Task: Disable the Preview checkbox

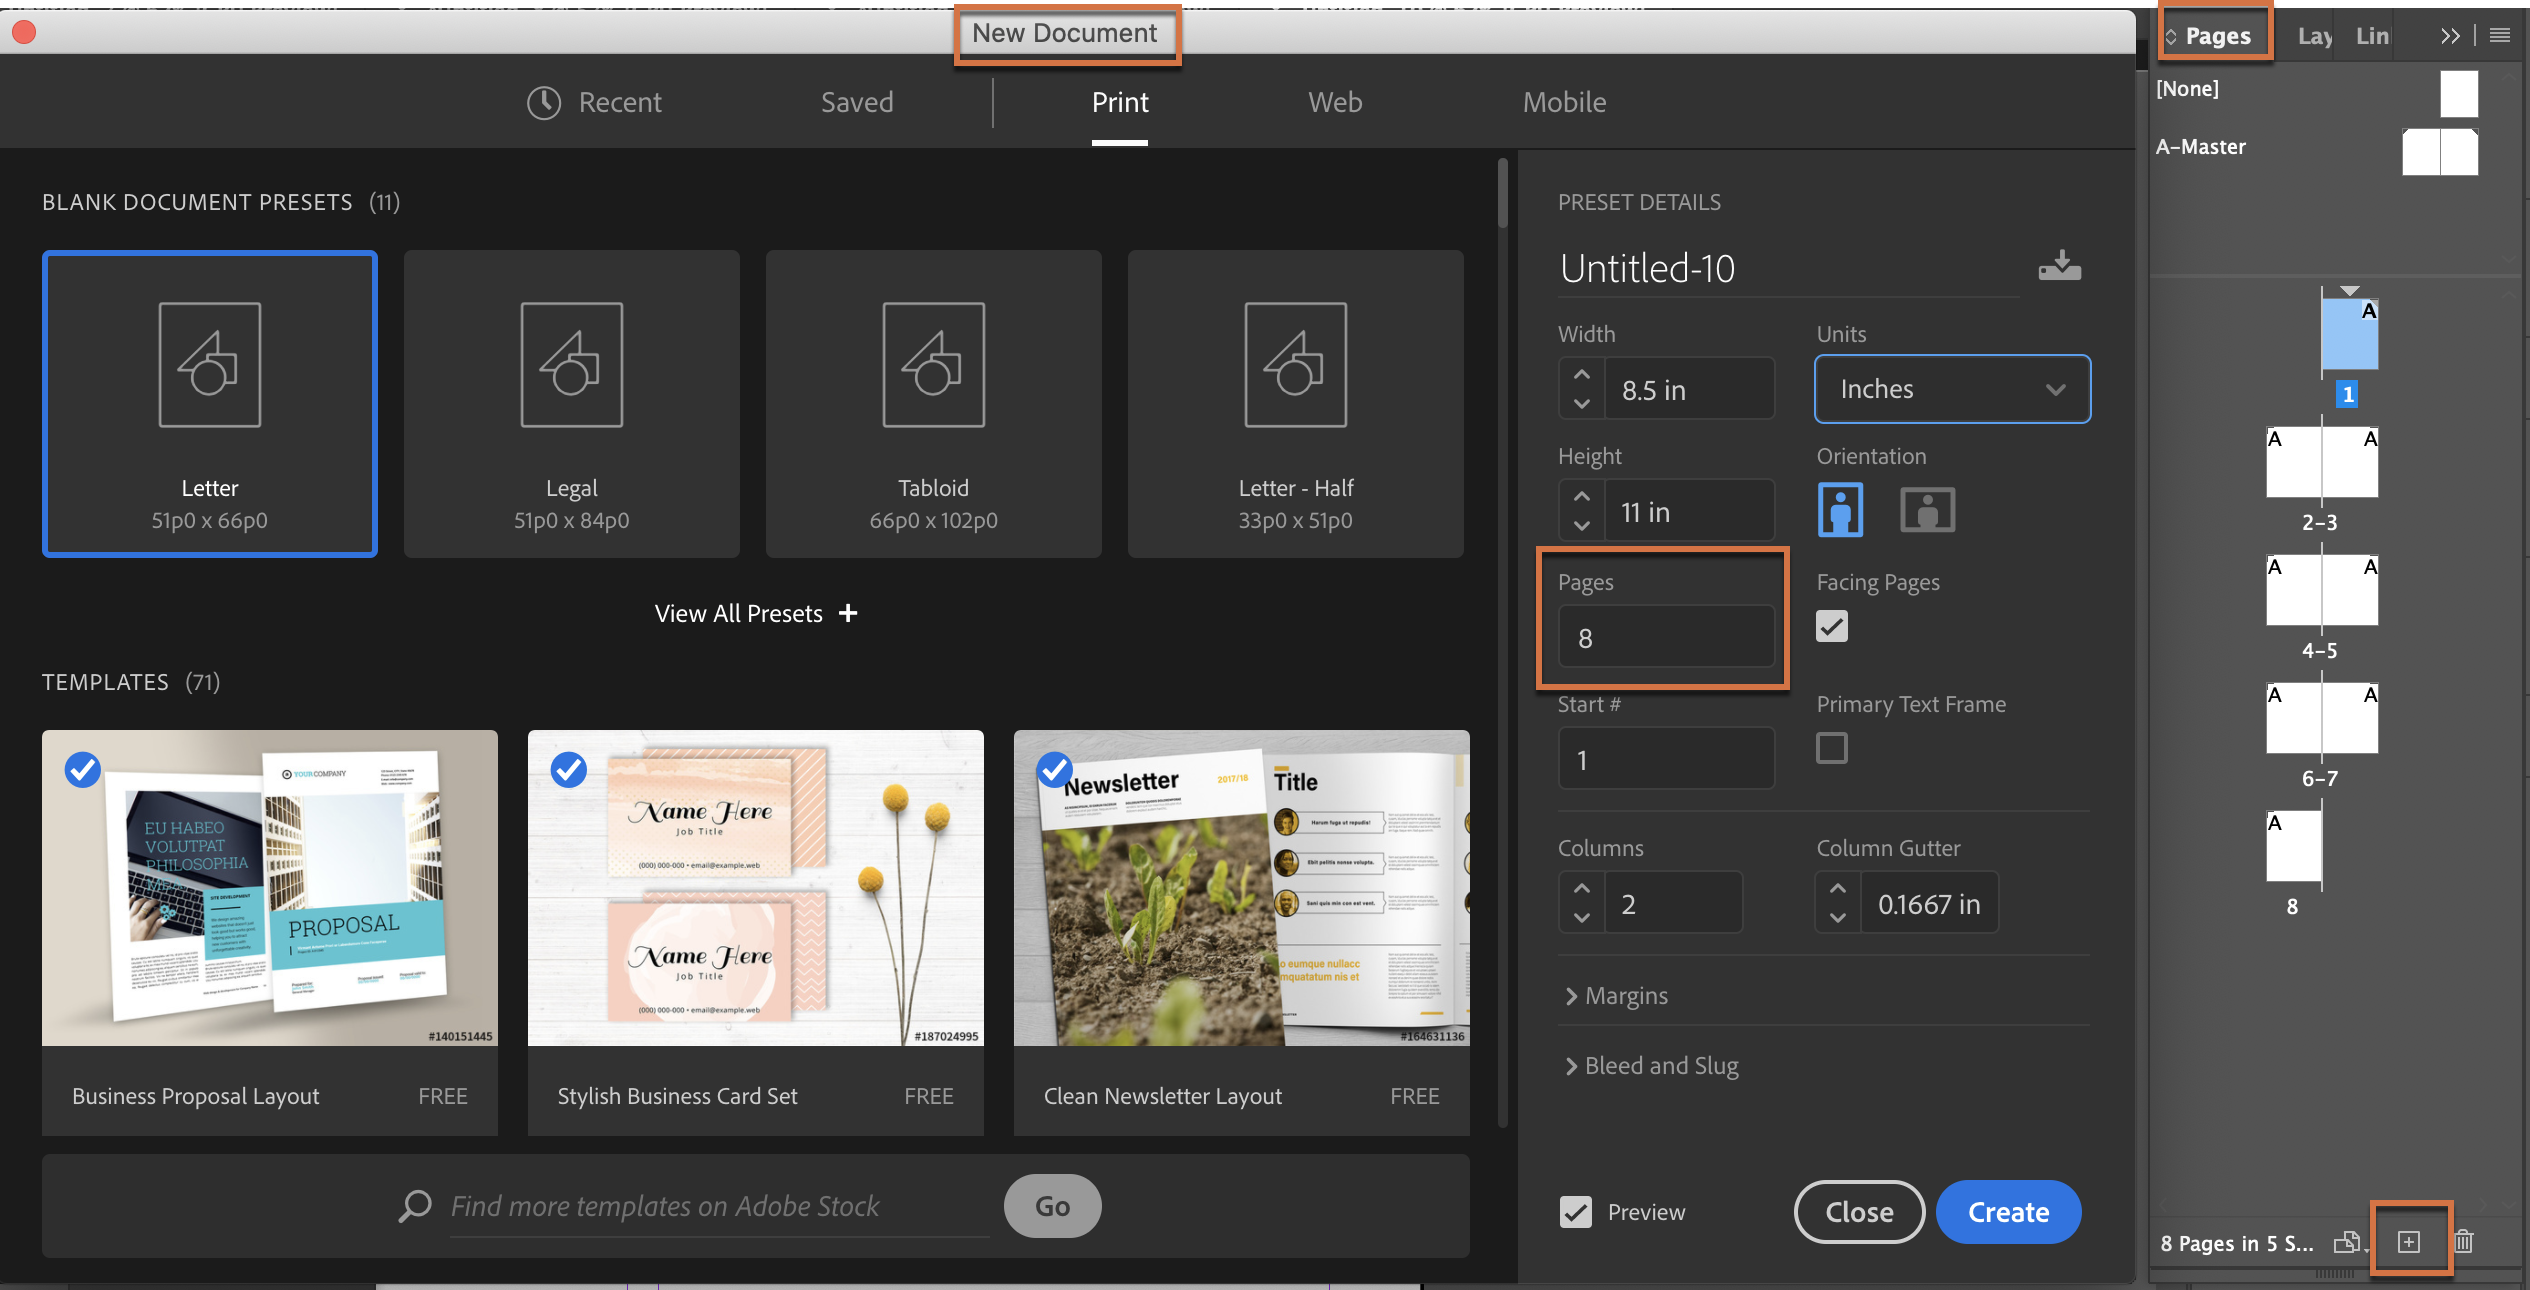Action: [1575, 1211]
